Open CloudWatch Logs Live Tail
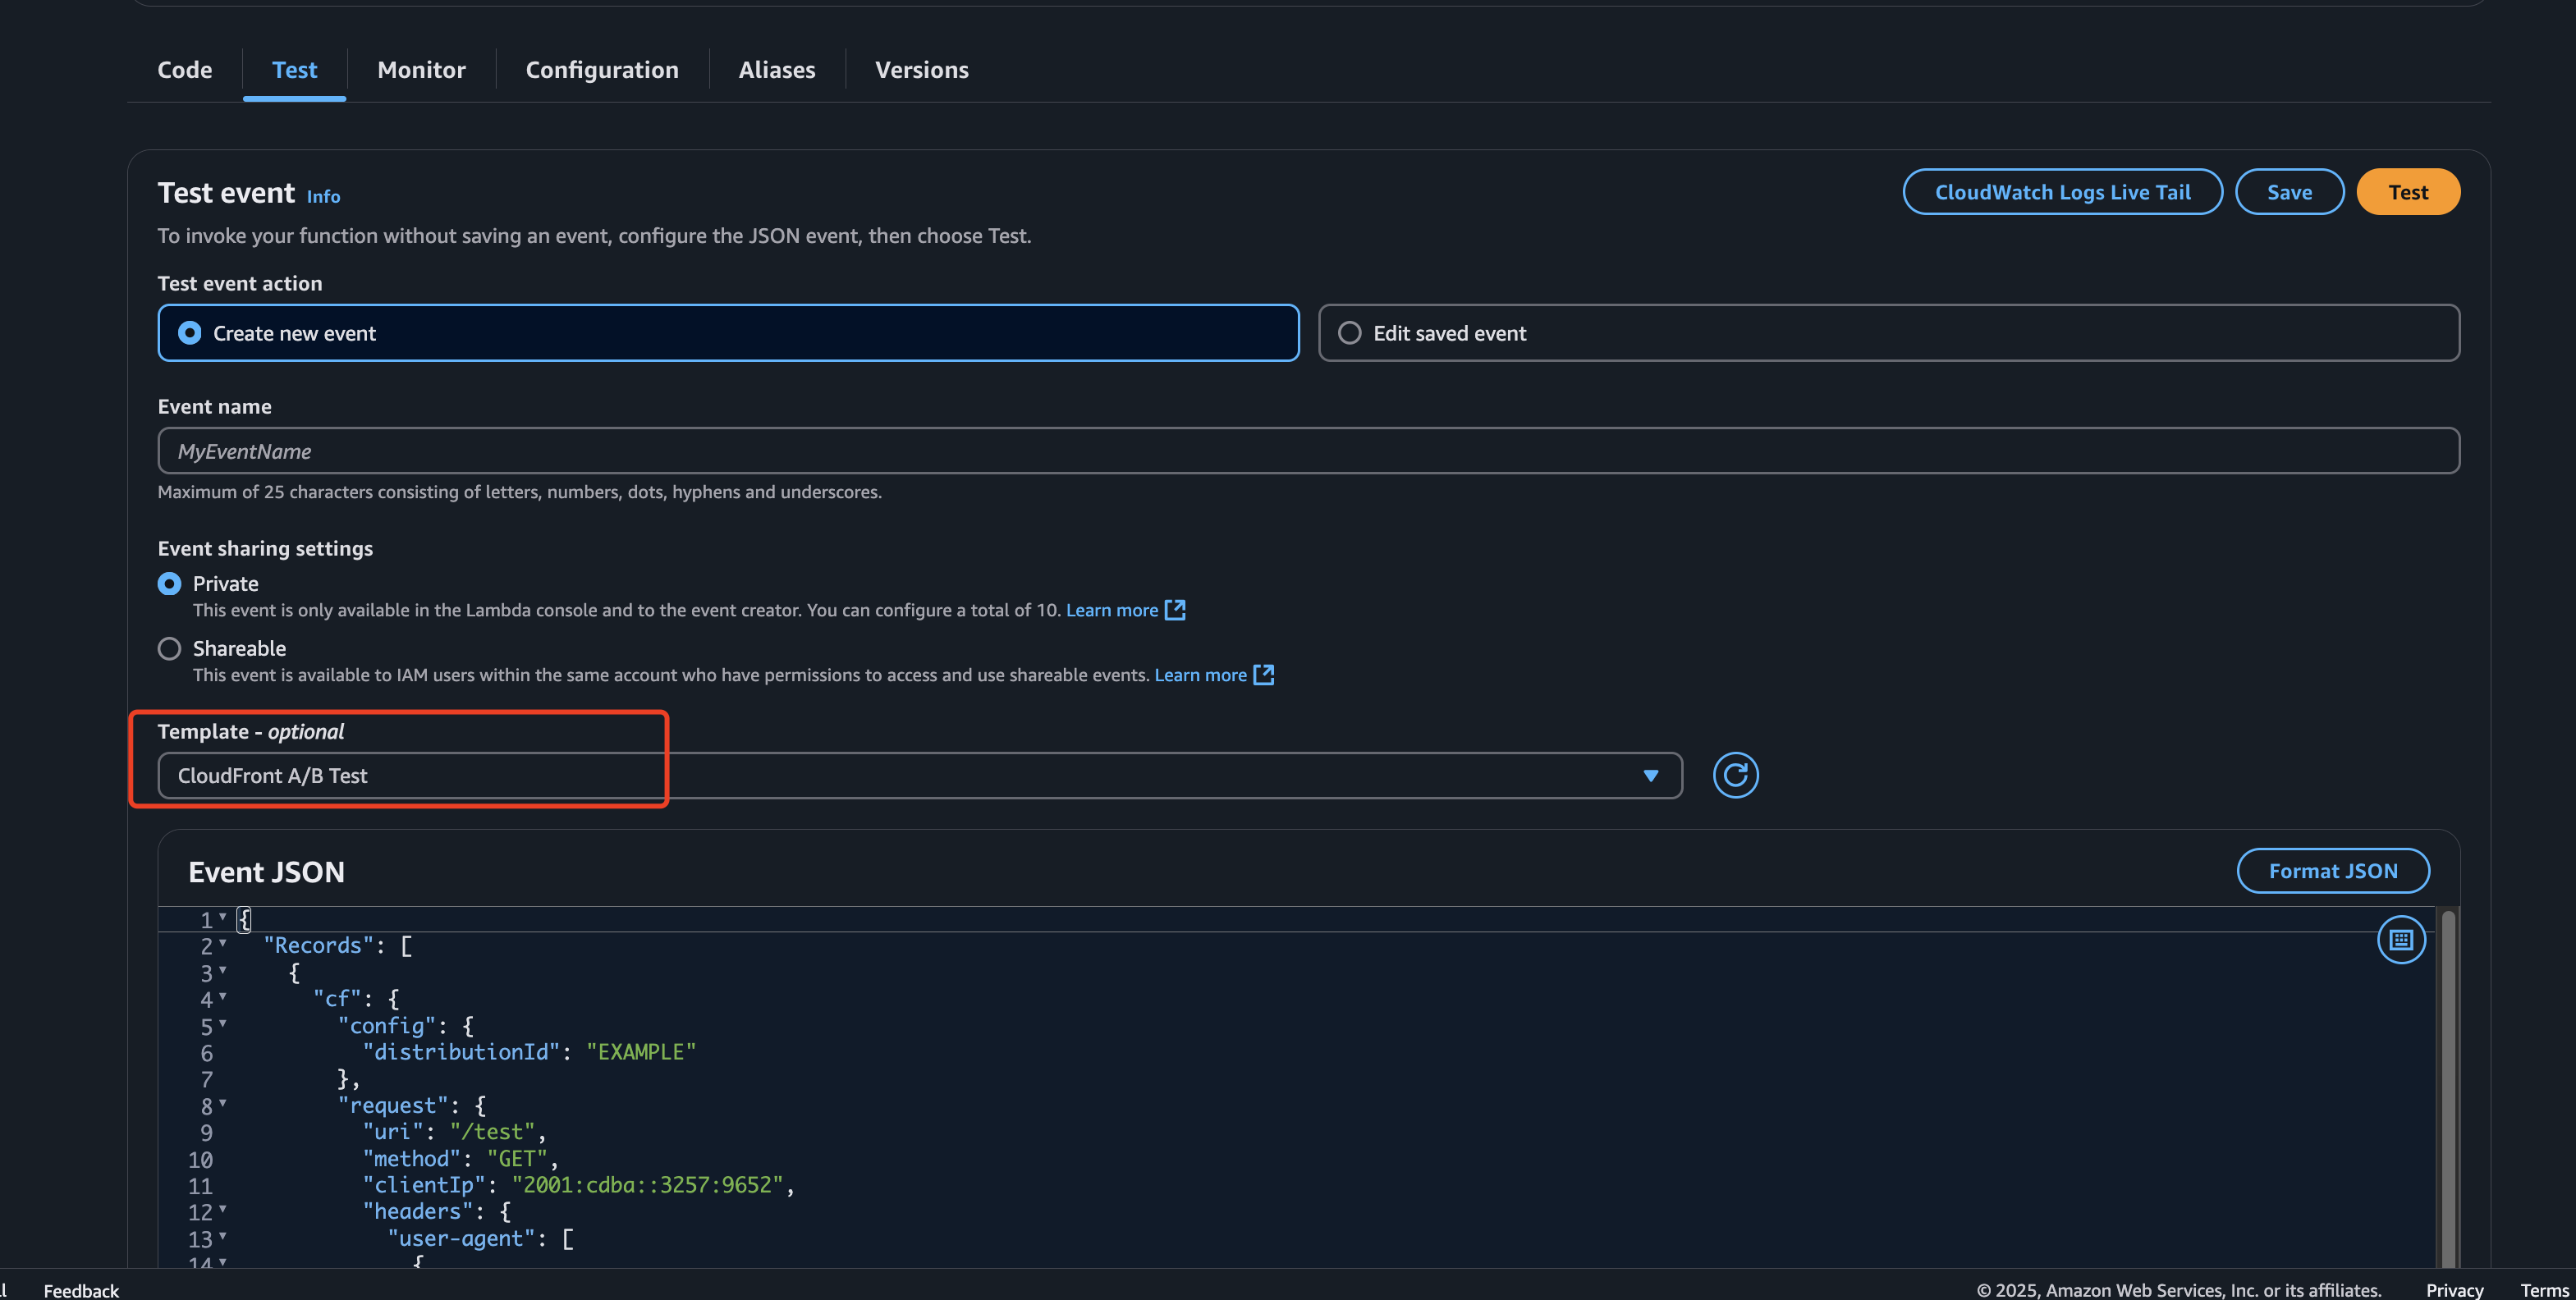Image resolution: width=2576 pixels, height=1300 pixels. point(2061,192)
